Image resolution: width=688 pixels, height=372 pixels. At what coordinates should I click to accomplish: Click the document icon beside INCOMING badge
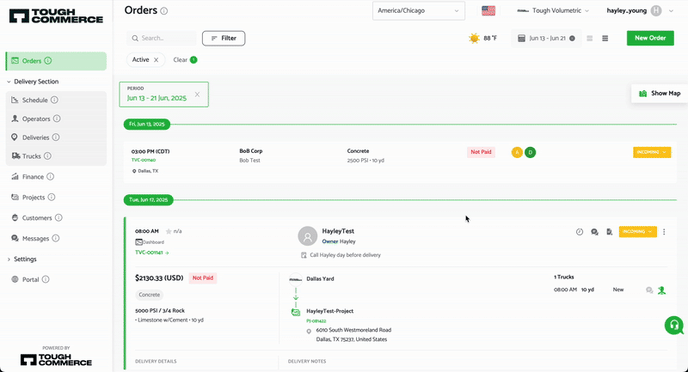(x=609, y=232)
